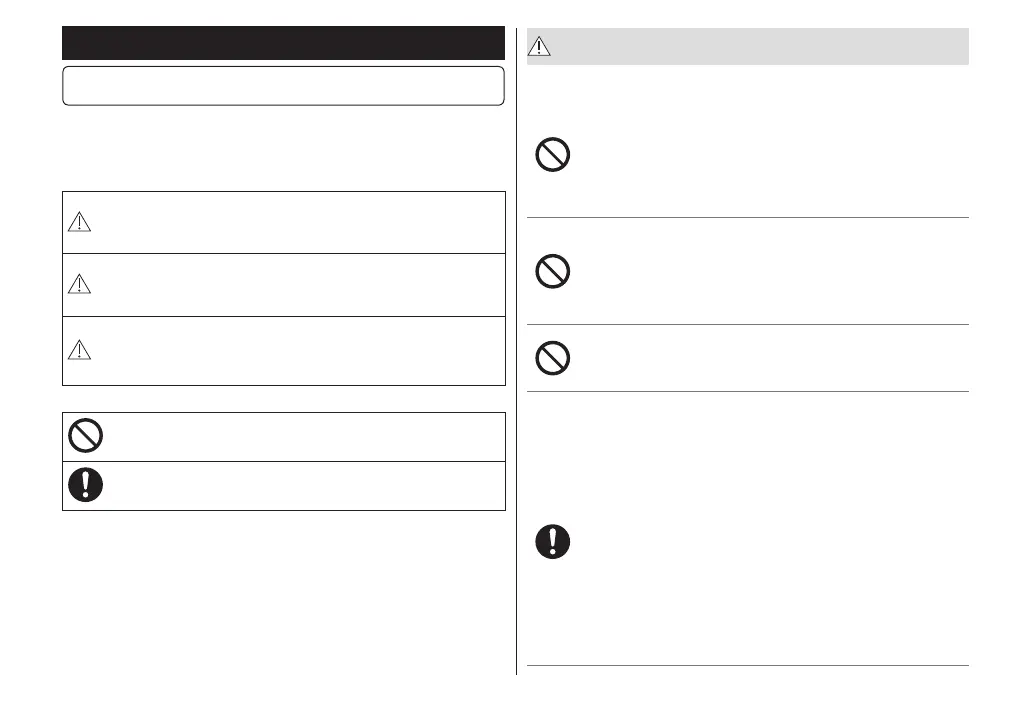
Task: Click the warning triangle in the gray header bar
Action: [540, 46]
